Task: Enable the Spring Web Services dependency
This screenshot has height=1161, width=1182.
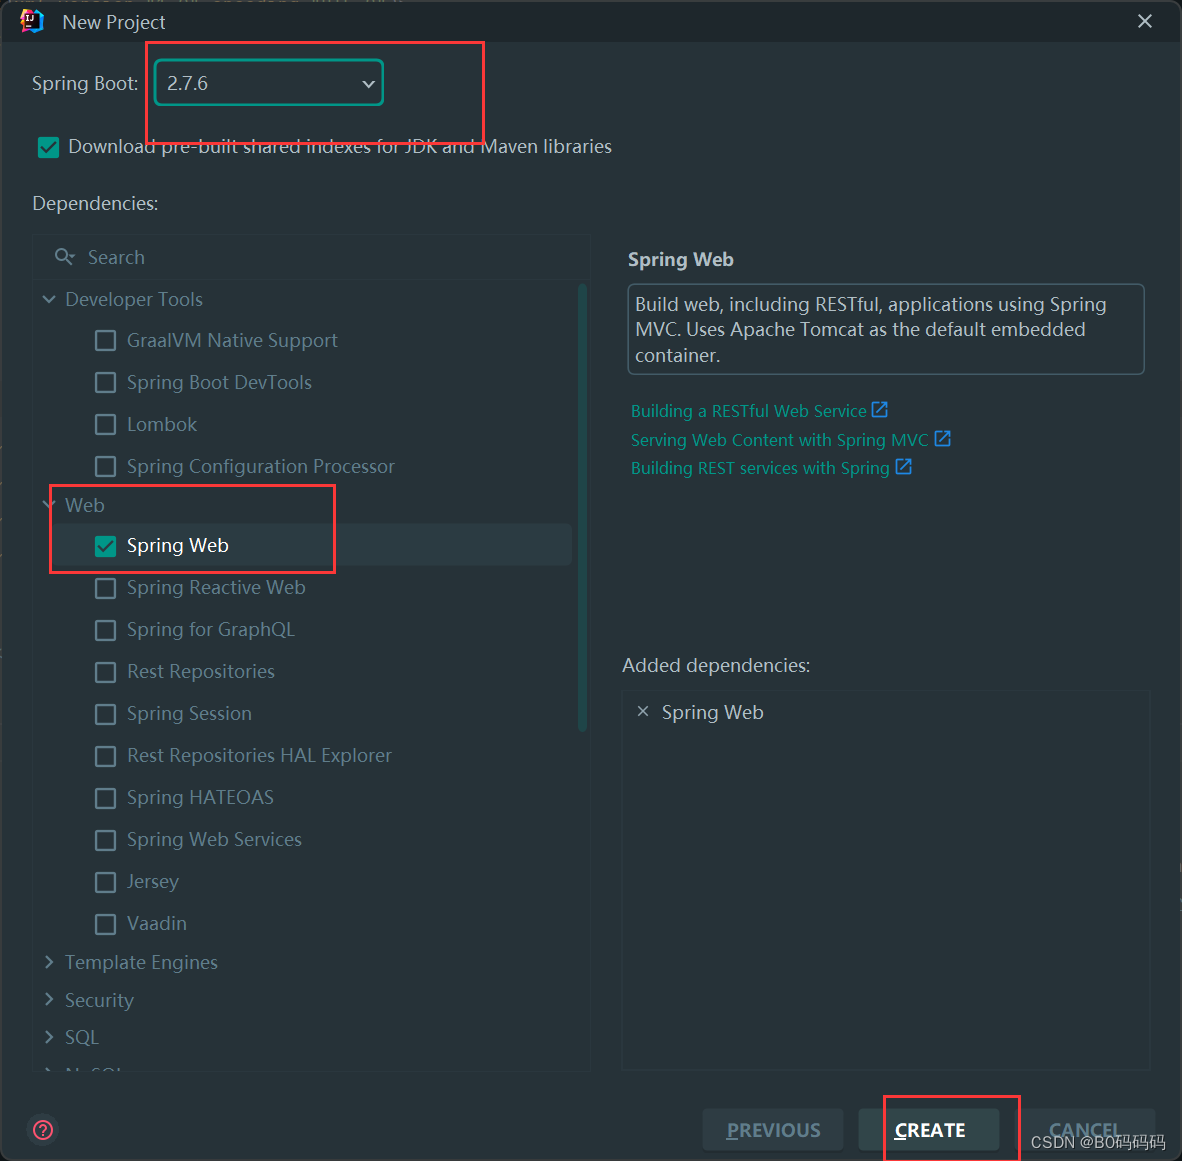Action: [106, 840]
